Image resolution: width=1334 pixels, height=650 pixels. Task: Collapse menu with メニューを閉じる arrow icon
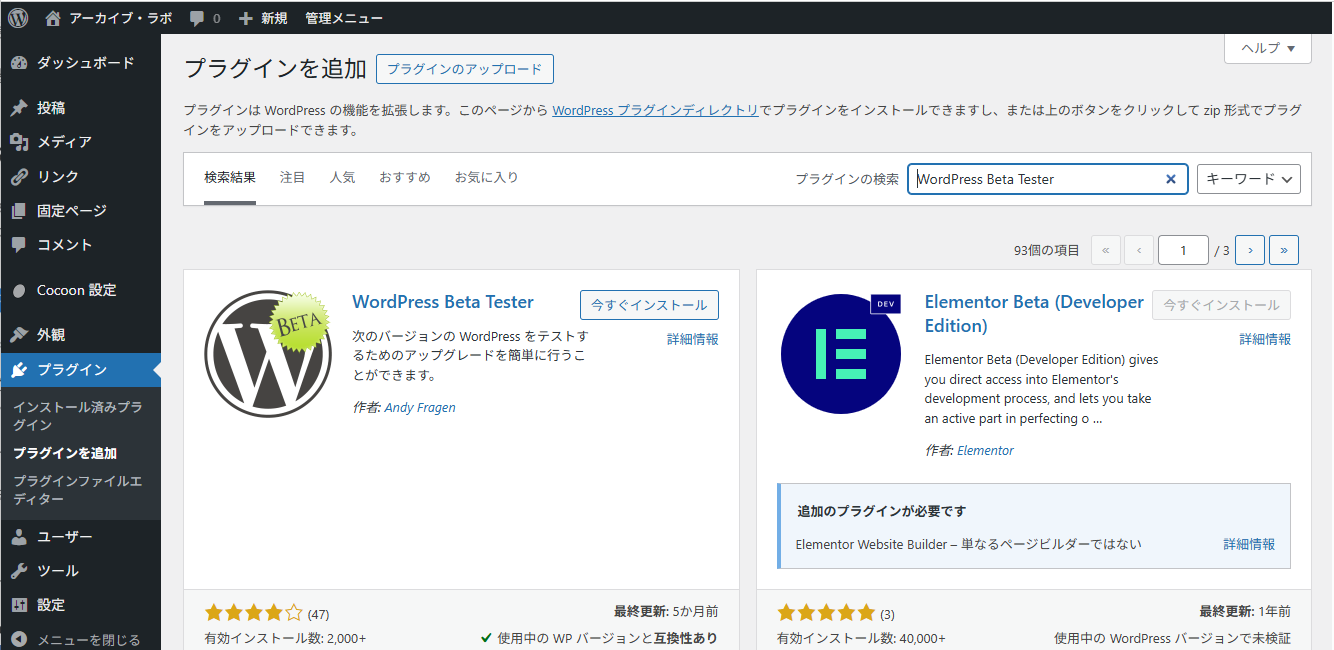point(19,640)
